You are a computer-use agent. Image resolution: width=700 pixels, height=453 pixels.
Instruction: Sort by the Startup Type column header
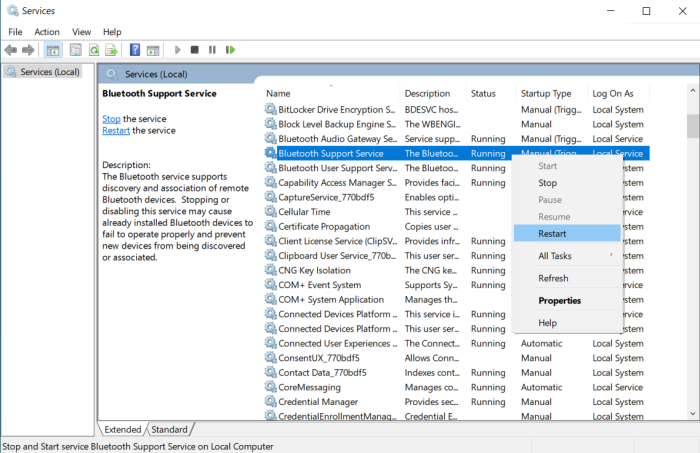[552, 93]
